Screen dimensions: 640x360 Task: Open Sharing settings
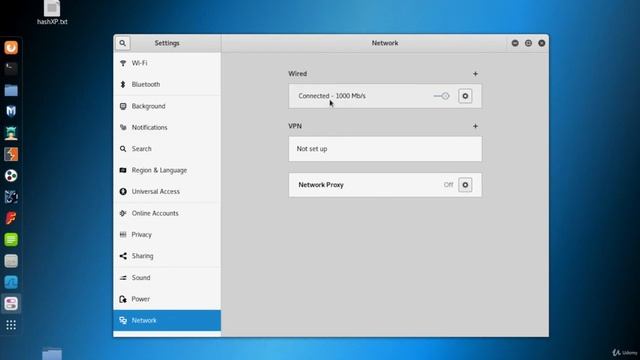167,256
